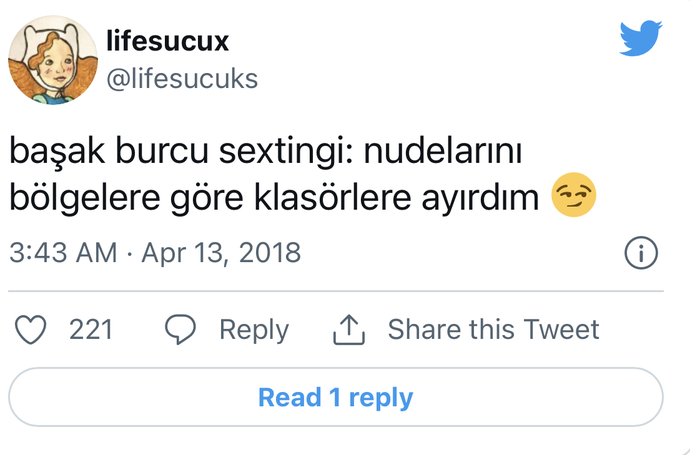Image resolution: width=690 pixels, height=455 pixels.
Task: Open the tweet info circle icon
Action: [640, 253]
